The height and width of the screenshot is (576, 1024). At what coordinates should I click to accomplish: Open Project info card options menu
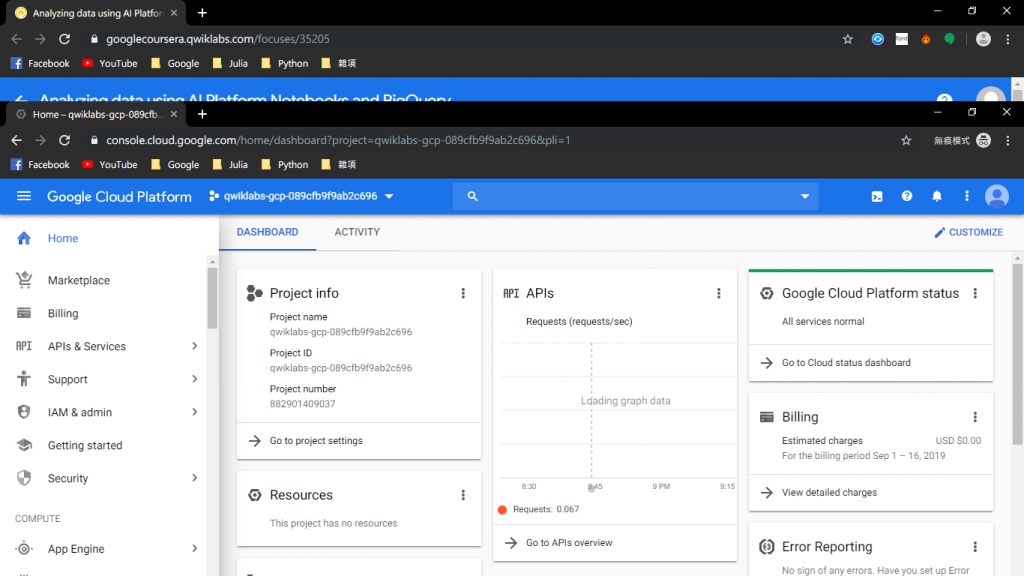tap(463, 293)
